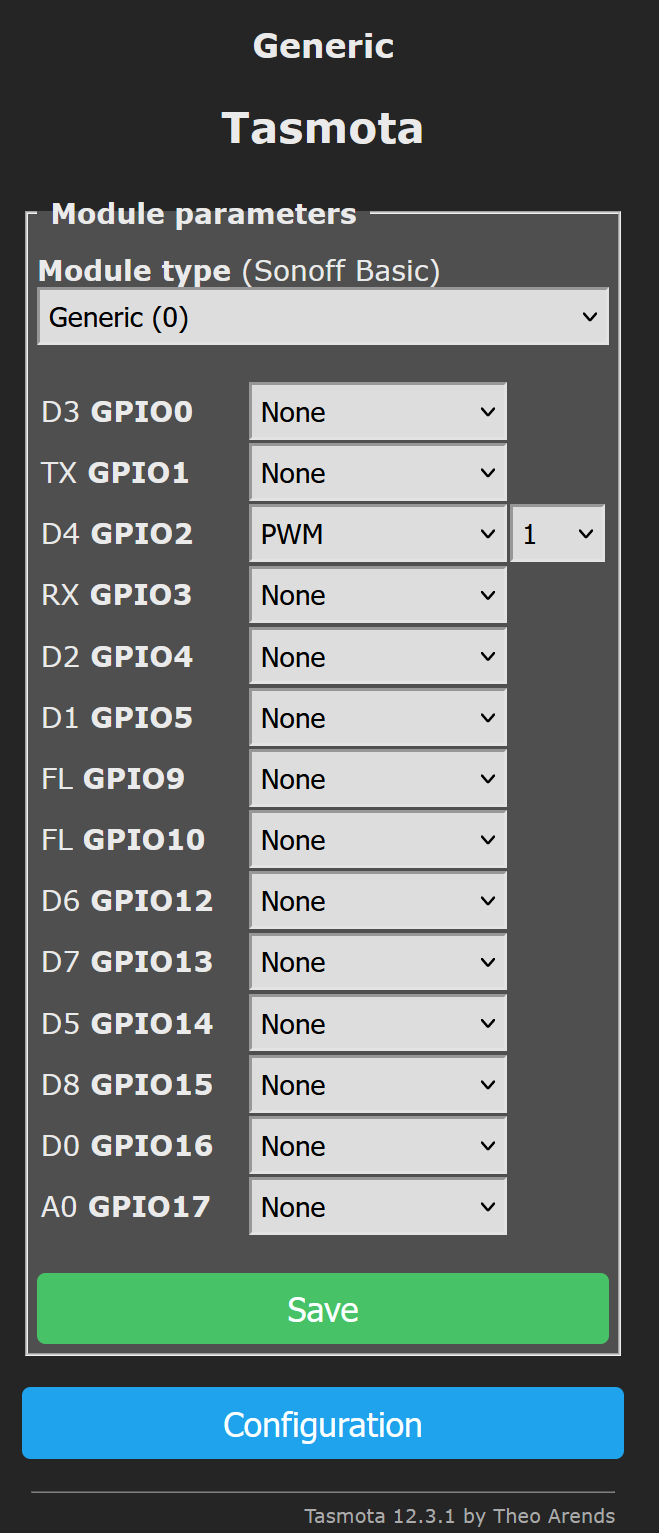Open the D7 GPIO13 dropdown
Viewport: 659px width, 1533px height.
tap(378, 962)
